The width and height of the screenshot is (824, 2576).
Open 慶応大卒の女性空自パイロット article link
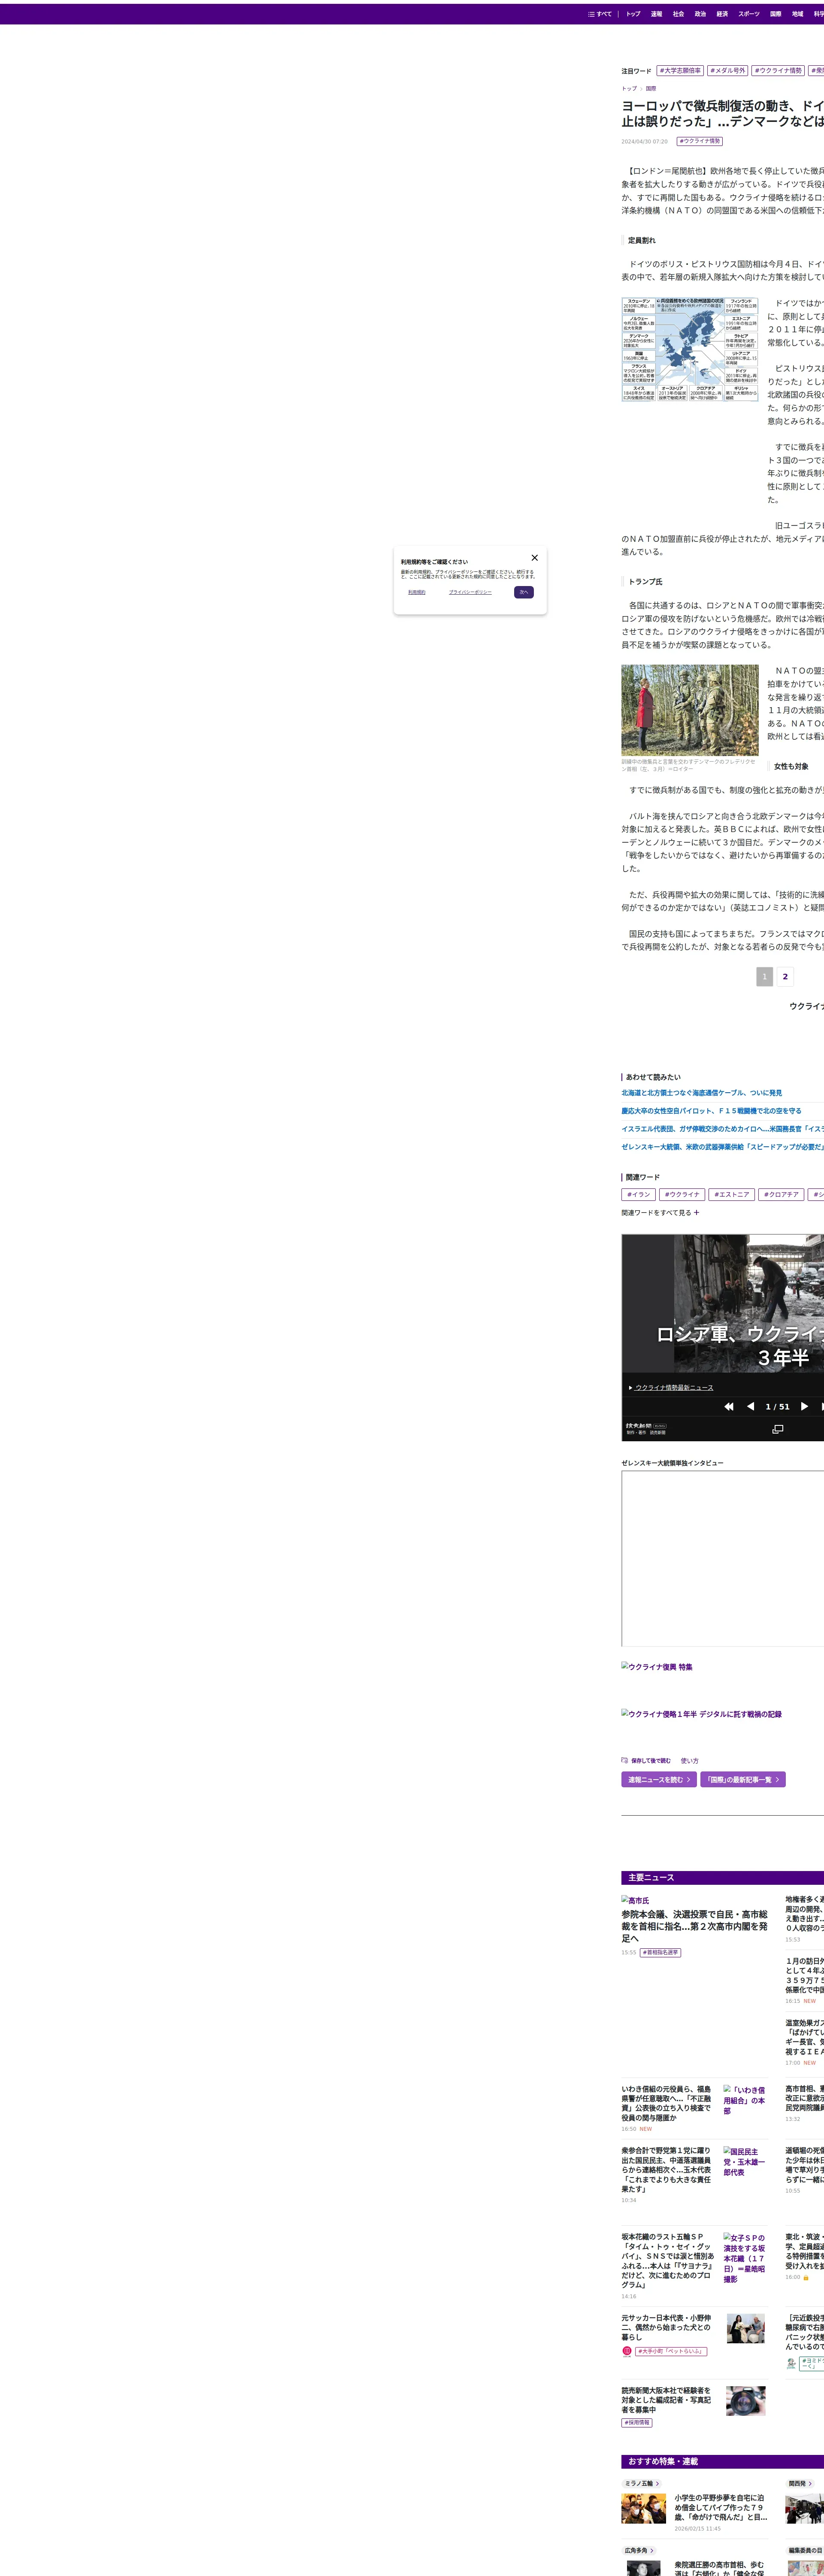coord(711,1111)
